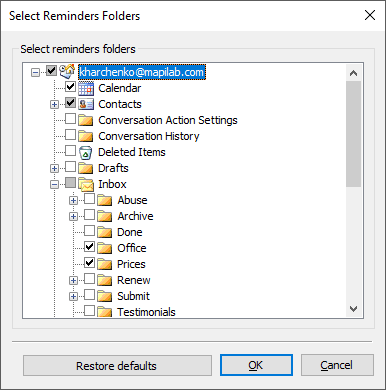386x390 pixels.
Task: Select the Office folder label
Action: [x=132, y=248]
